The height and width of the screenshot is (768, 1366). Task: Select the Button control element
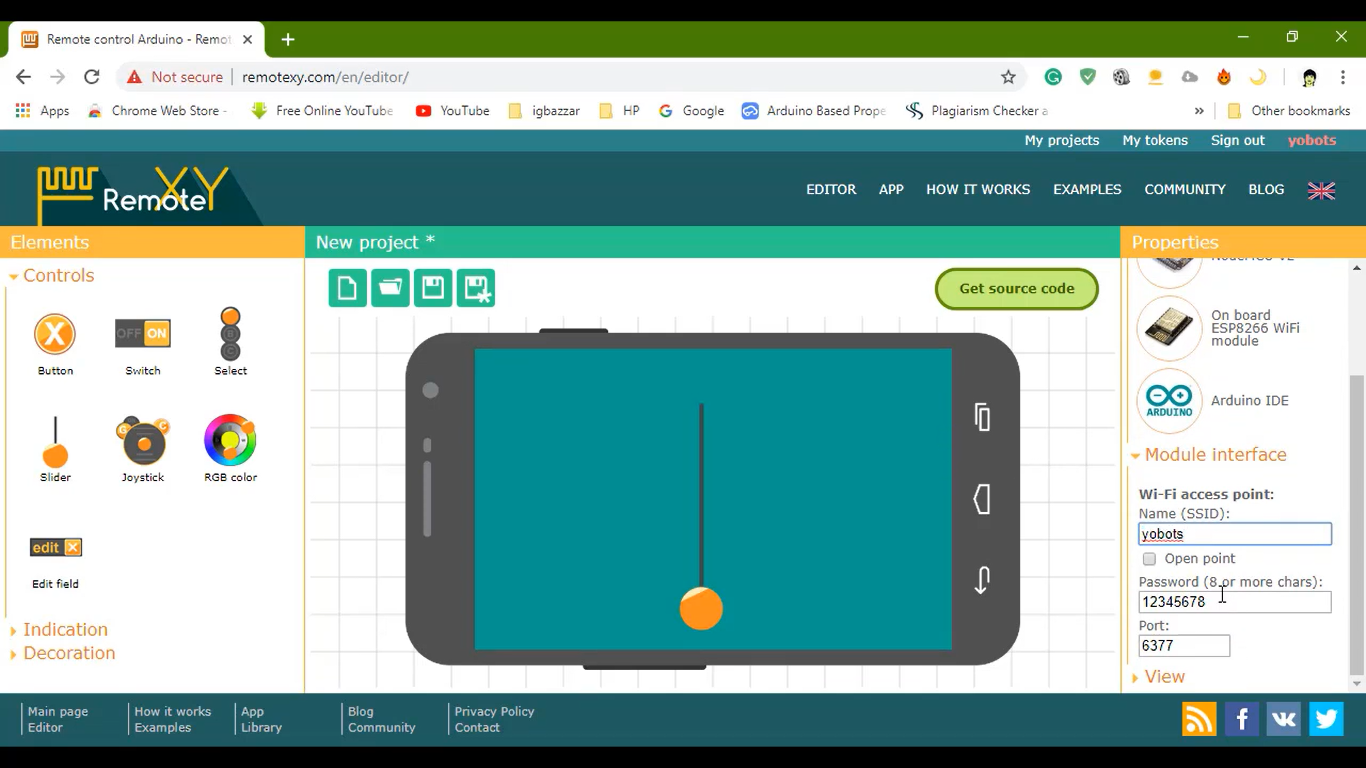click(x=54, y=335)
